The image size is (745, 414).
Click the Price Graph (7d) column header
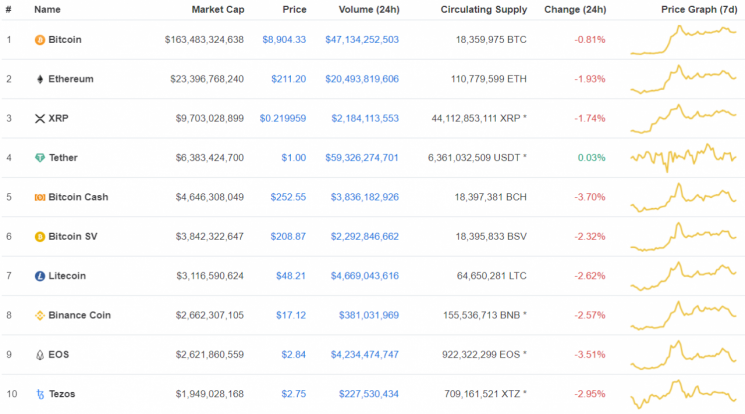pos(699,10)
